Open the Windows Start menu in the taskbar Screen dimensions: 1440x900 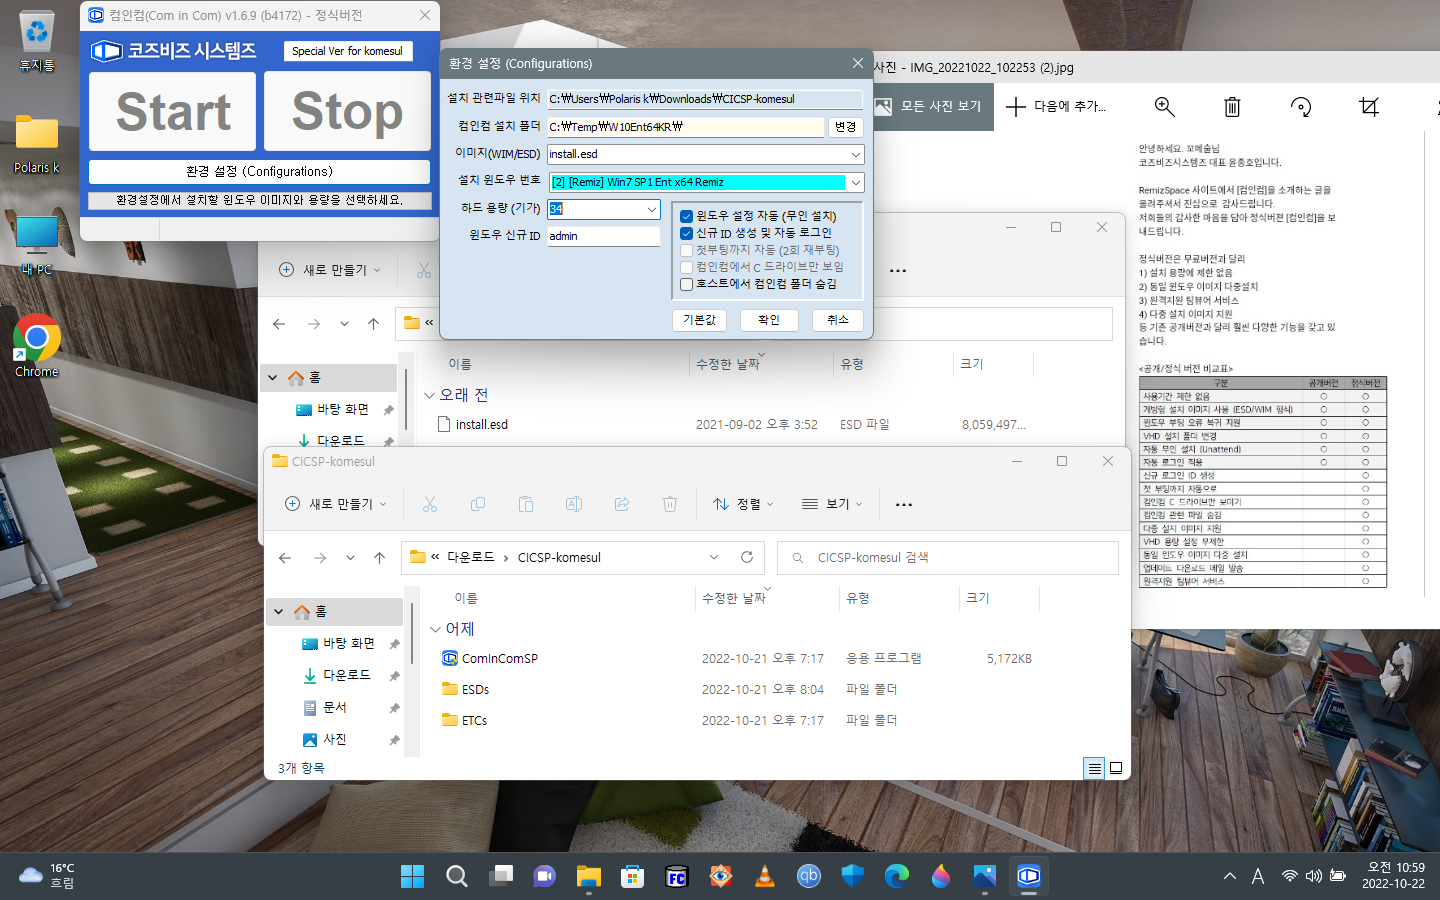(x=412, y=876)
